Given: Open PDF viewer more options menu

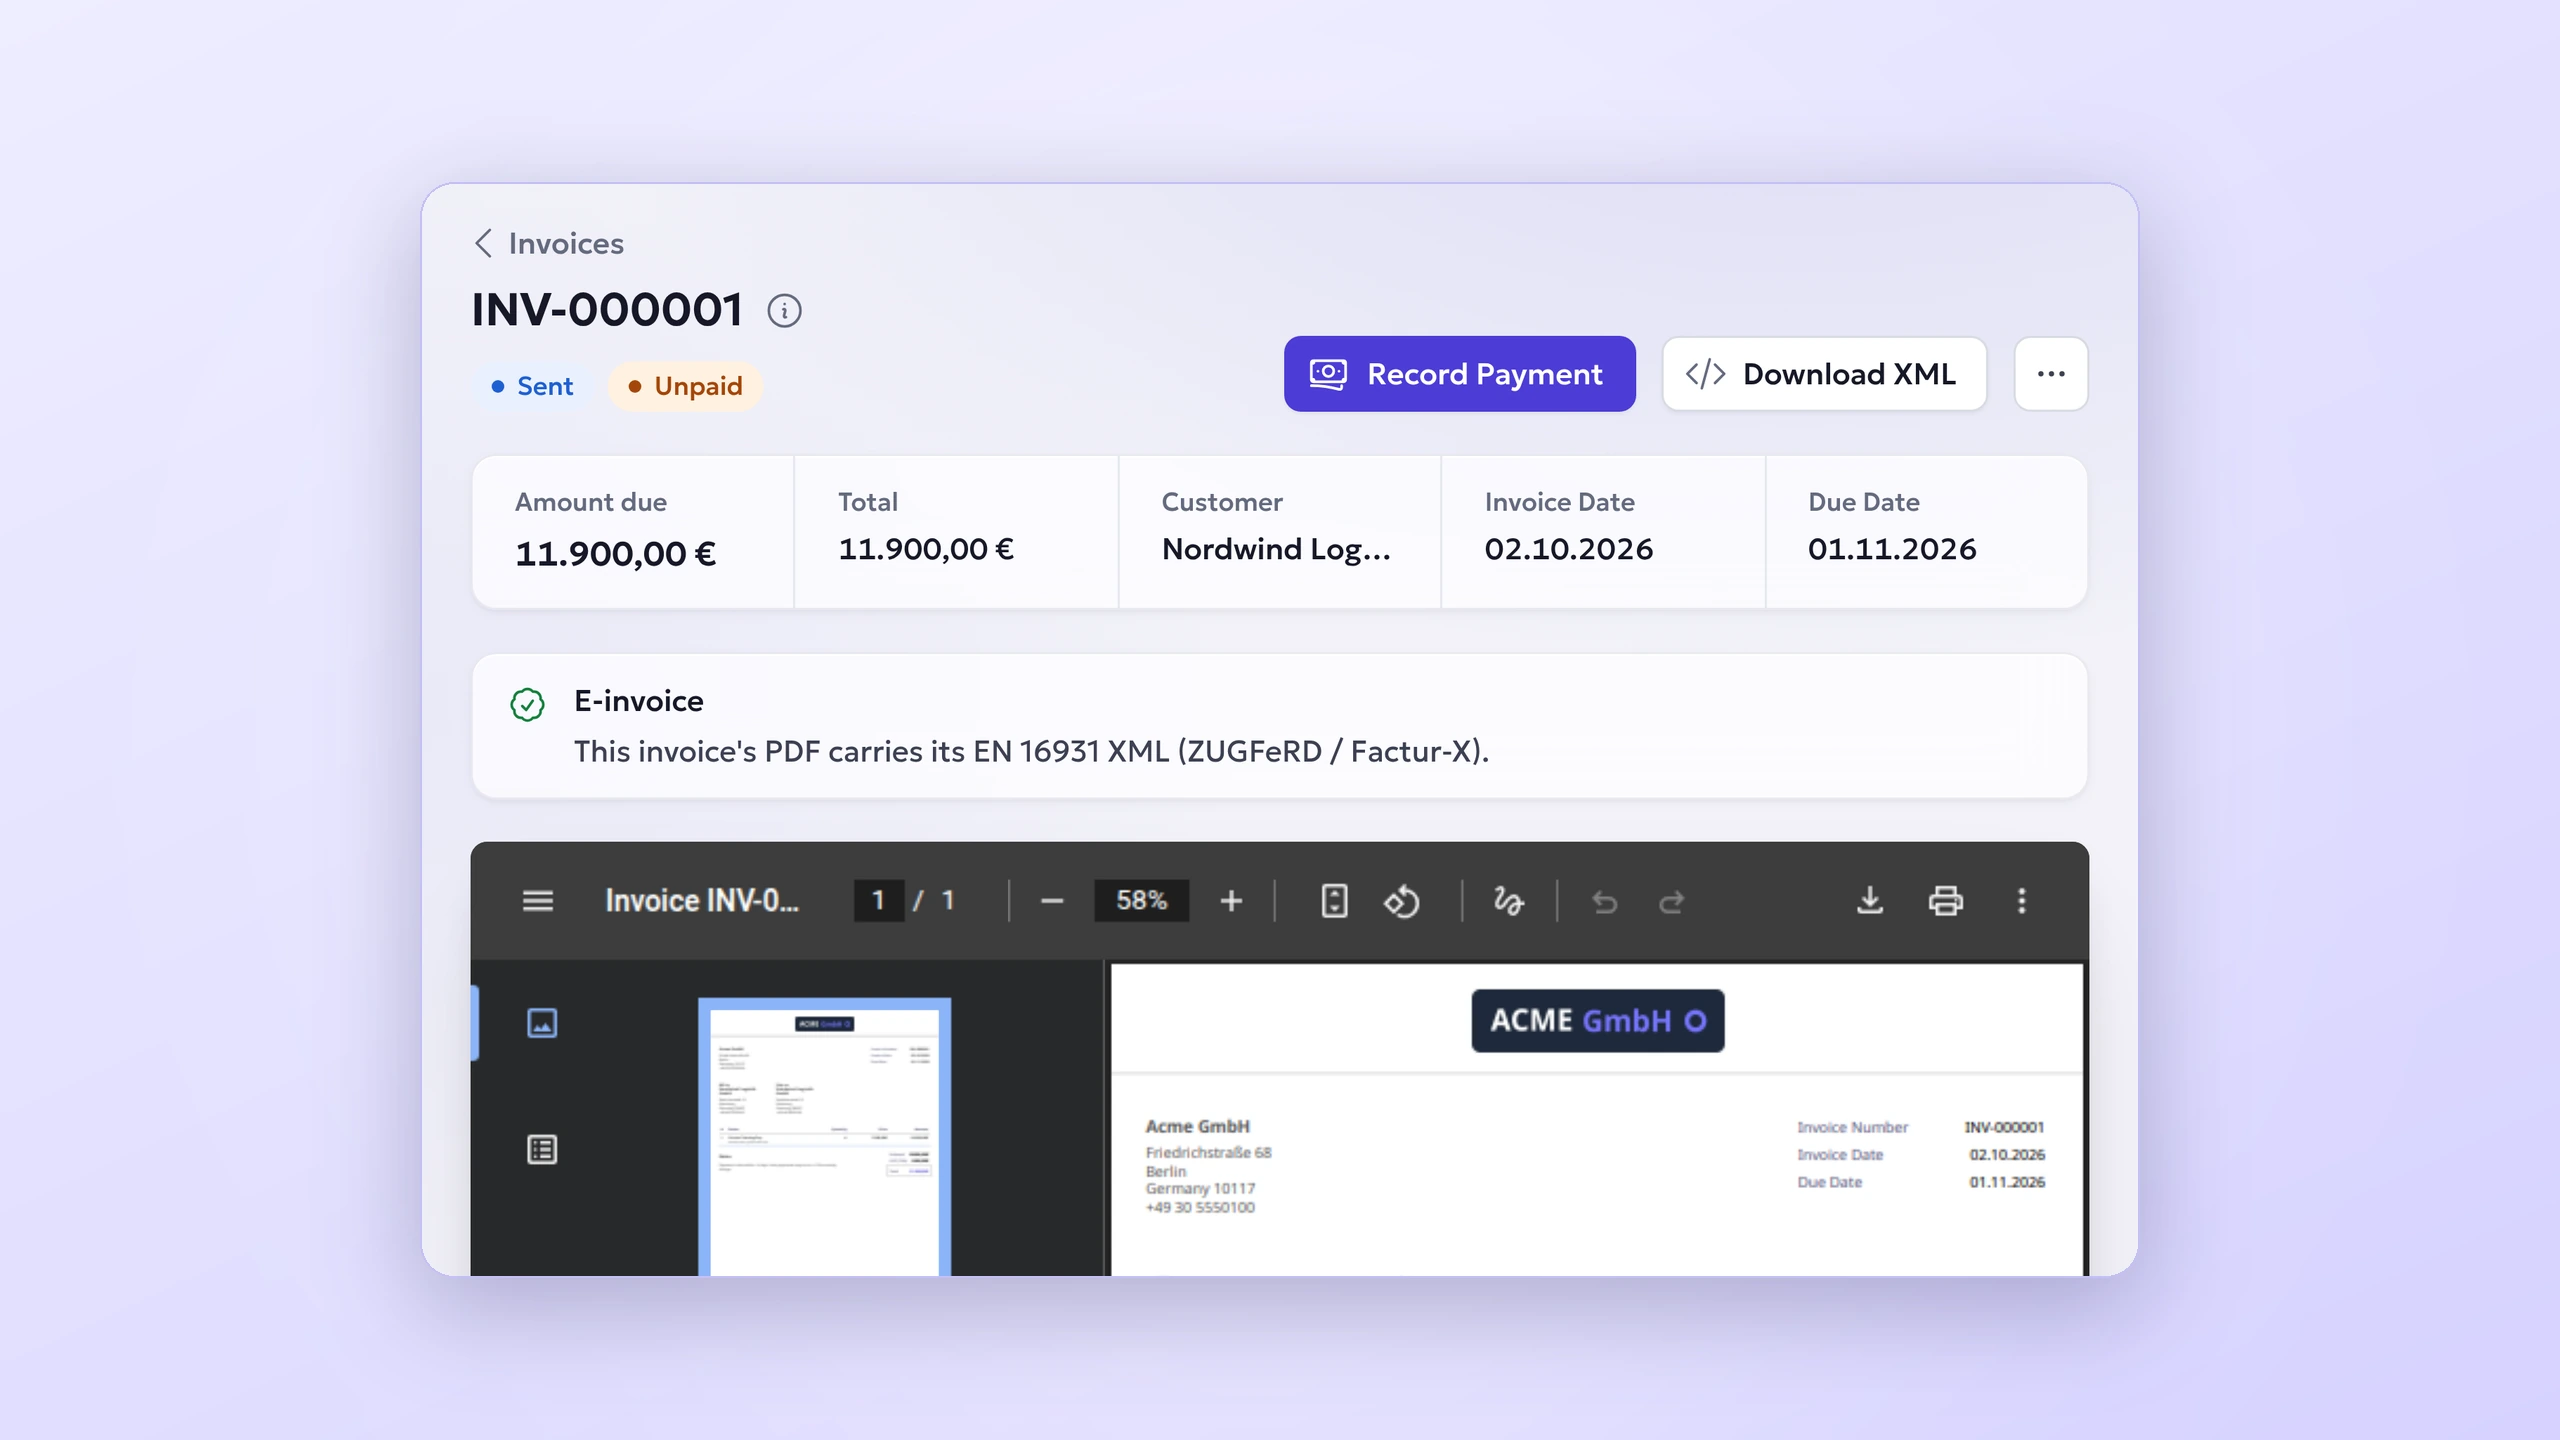Looking at the screenshot, I should tap(2021, 901).
